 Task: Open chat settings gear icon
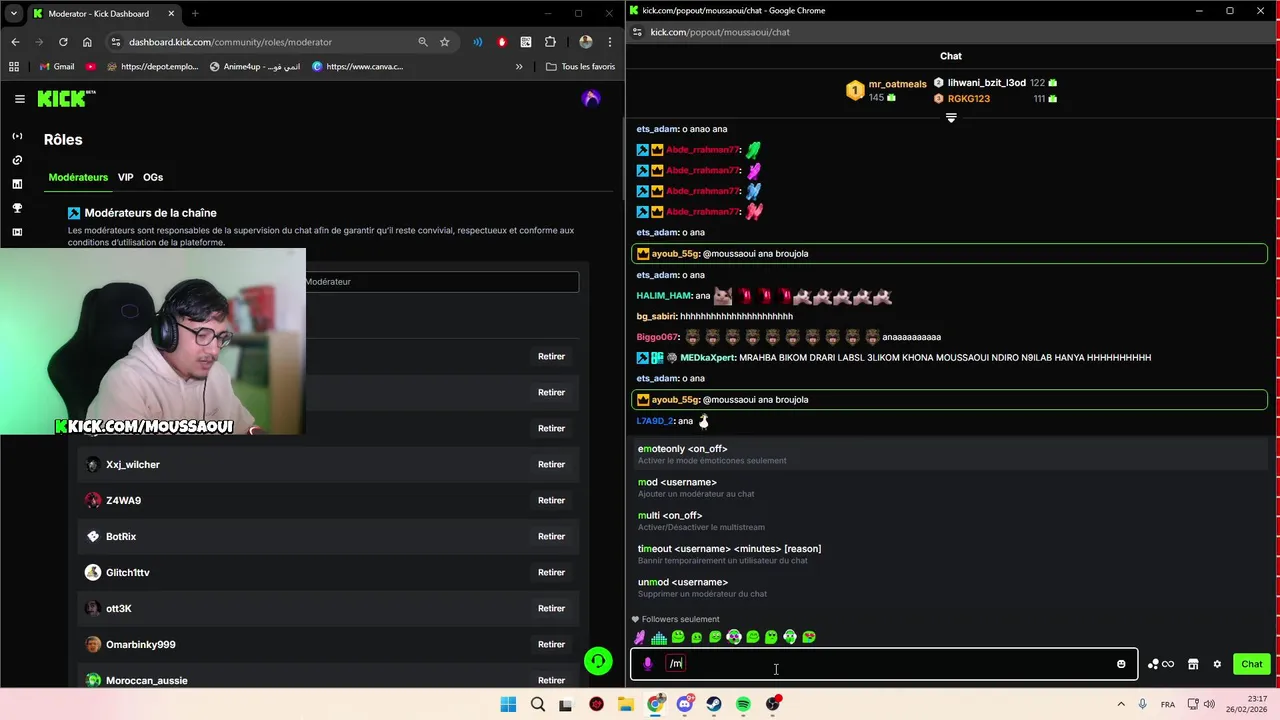point(1217,664)
